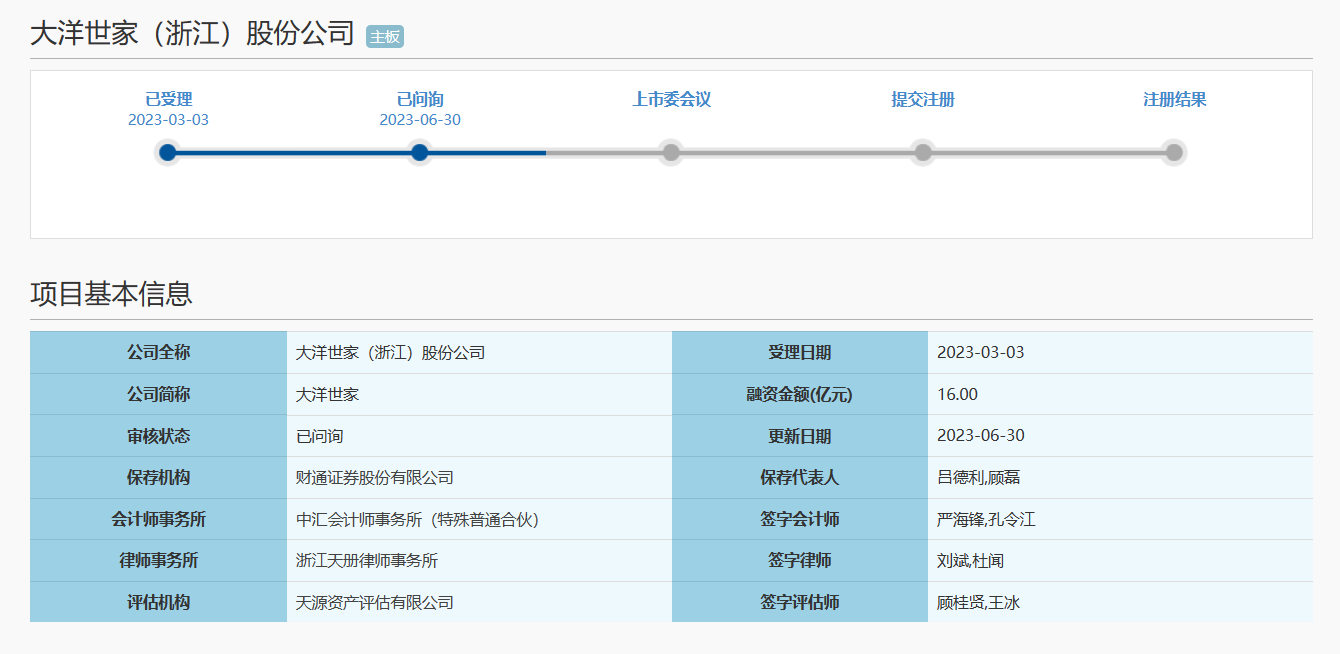Click the 大洋世家 short name value

tap(327, 395)
